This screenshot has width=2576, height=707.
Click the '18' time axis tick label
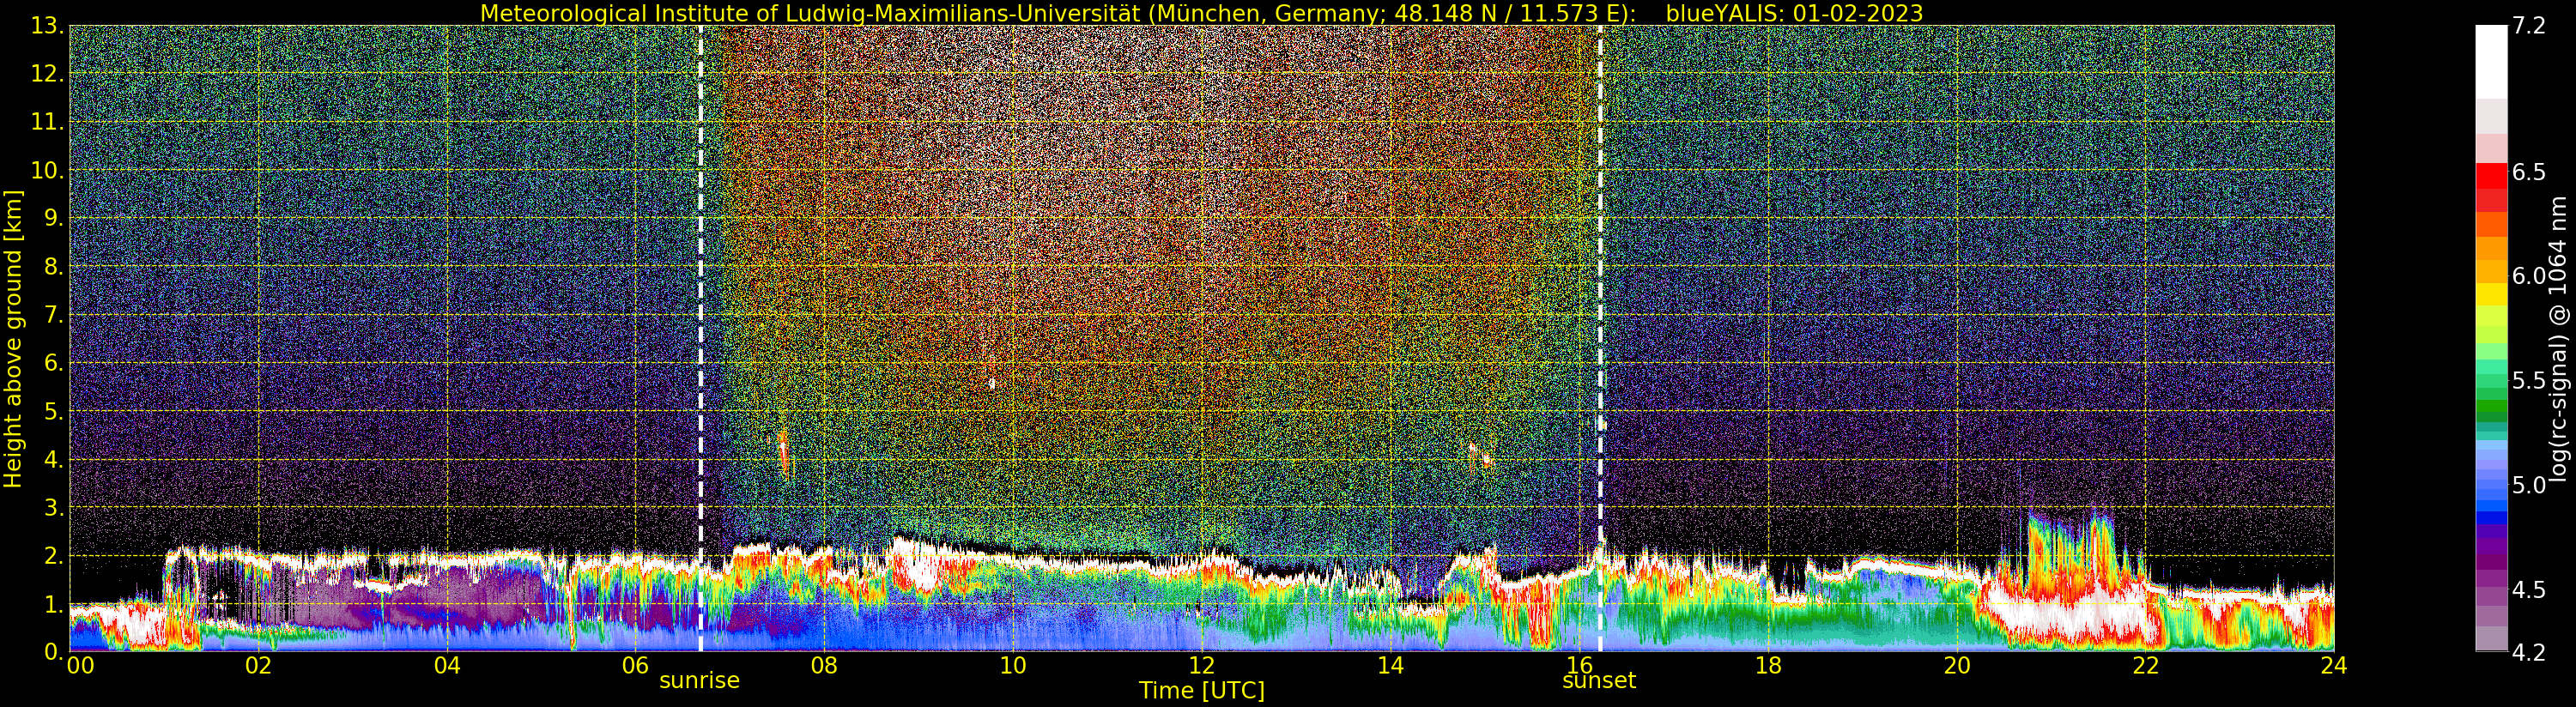pyautogui.click(x=1768, y=665)
